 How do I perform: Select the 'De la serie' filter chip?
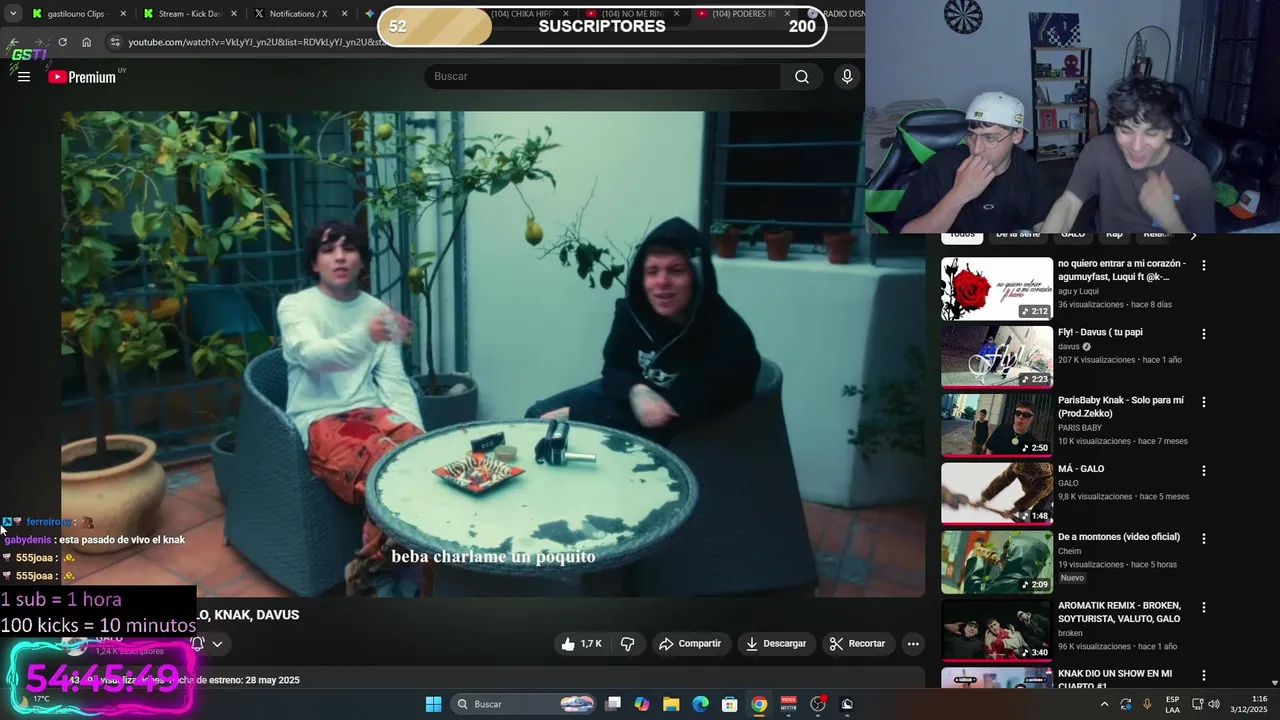[x=1018, y=235]
